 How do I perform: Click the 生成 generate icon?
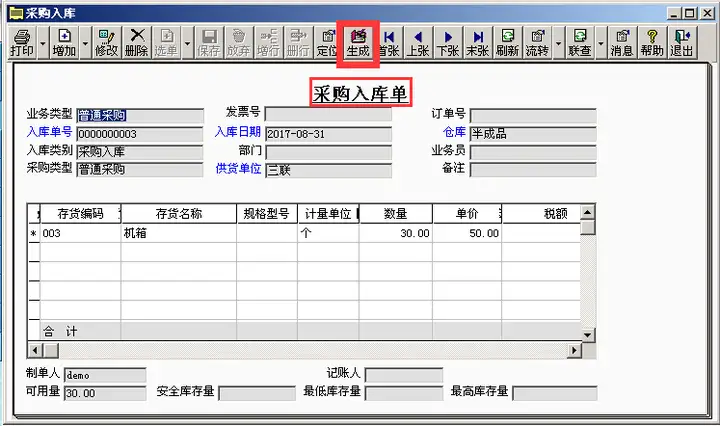(358, 43)
